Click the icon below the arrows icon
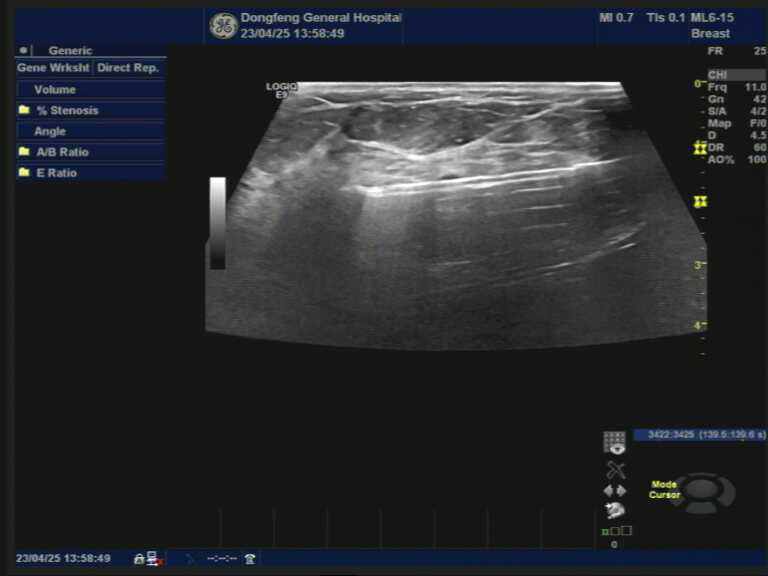The image size is (768, 576). pyautogui.click(x=614, y=510)
